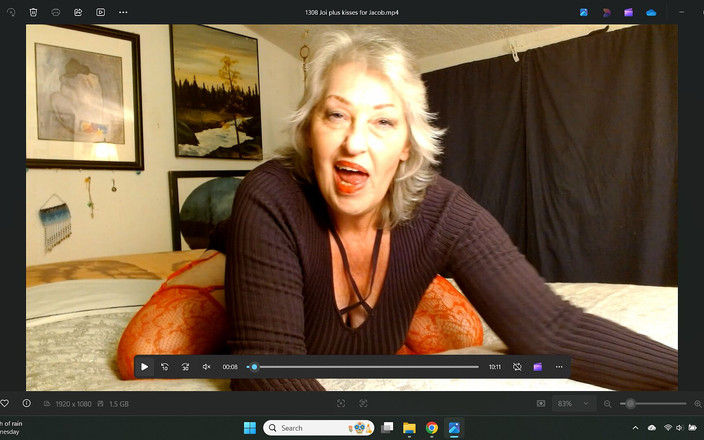704x440 pixels.
Task: Toggle favorite heart icon
Action: click(4, 403)
